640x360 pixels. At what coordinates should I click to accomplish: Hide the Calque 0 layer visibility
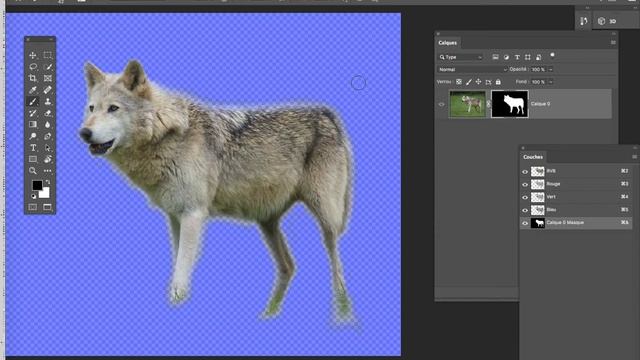point(441,104)
